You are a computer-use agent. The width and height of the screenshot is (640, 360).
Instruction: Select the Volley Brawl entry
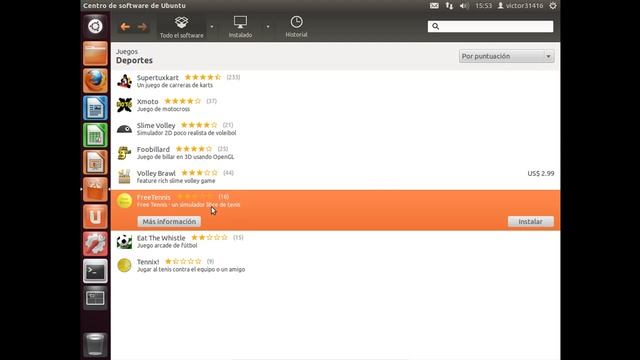pyautogui.click(x=335, y=177)
